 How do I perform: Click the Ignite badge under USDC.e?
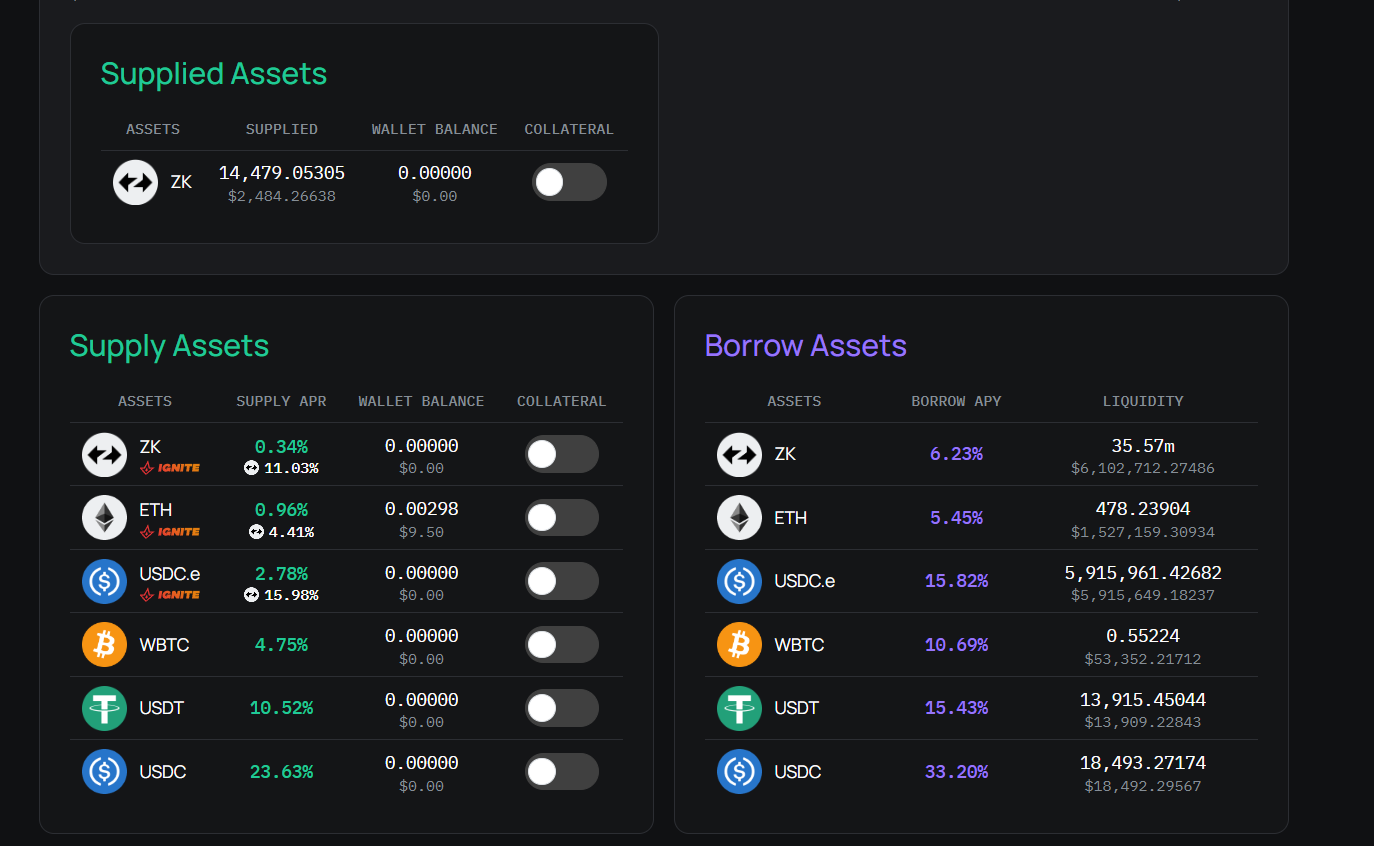click(x=170, y=595)
